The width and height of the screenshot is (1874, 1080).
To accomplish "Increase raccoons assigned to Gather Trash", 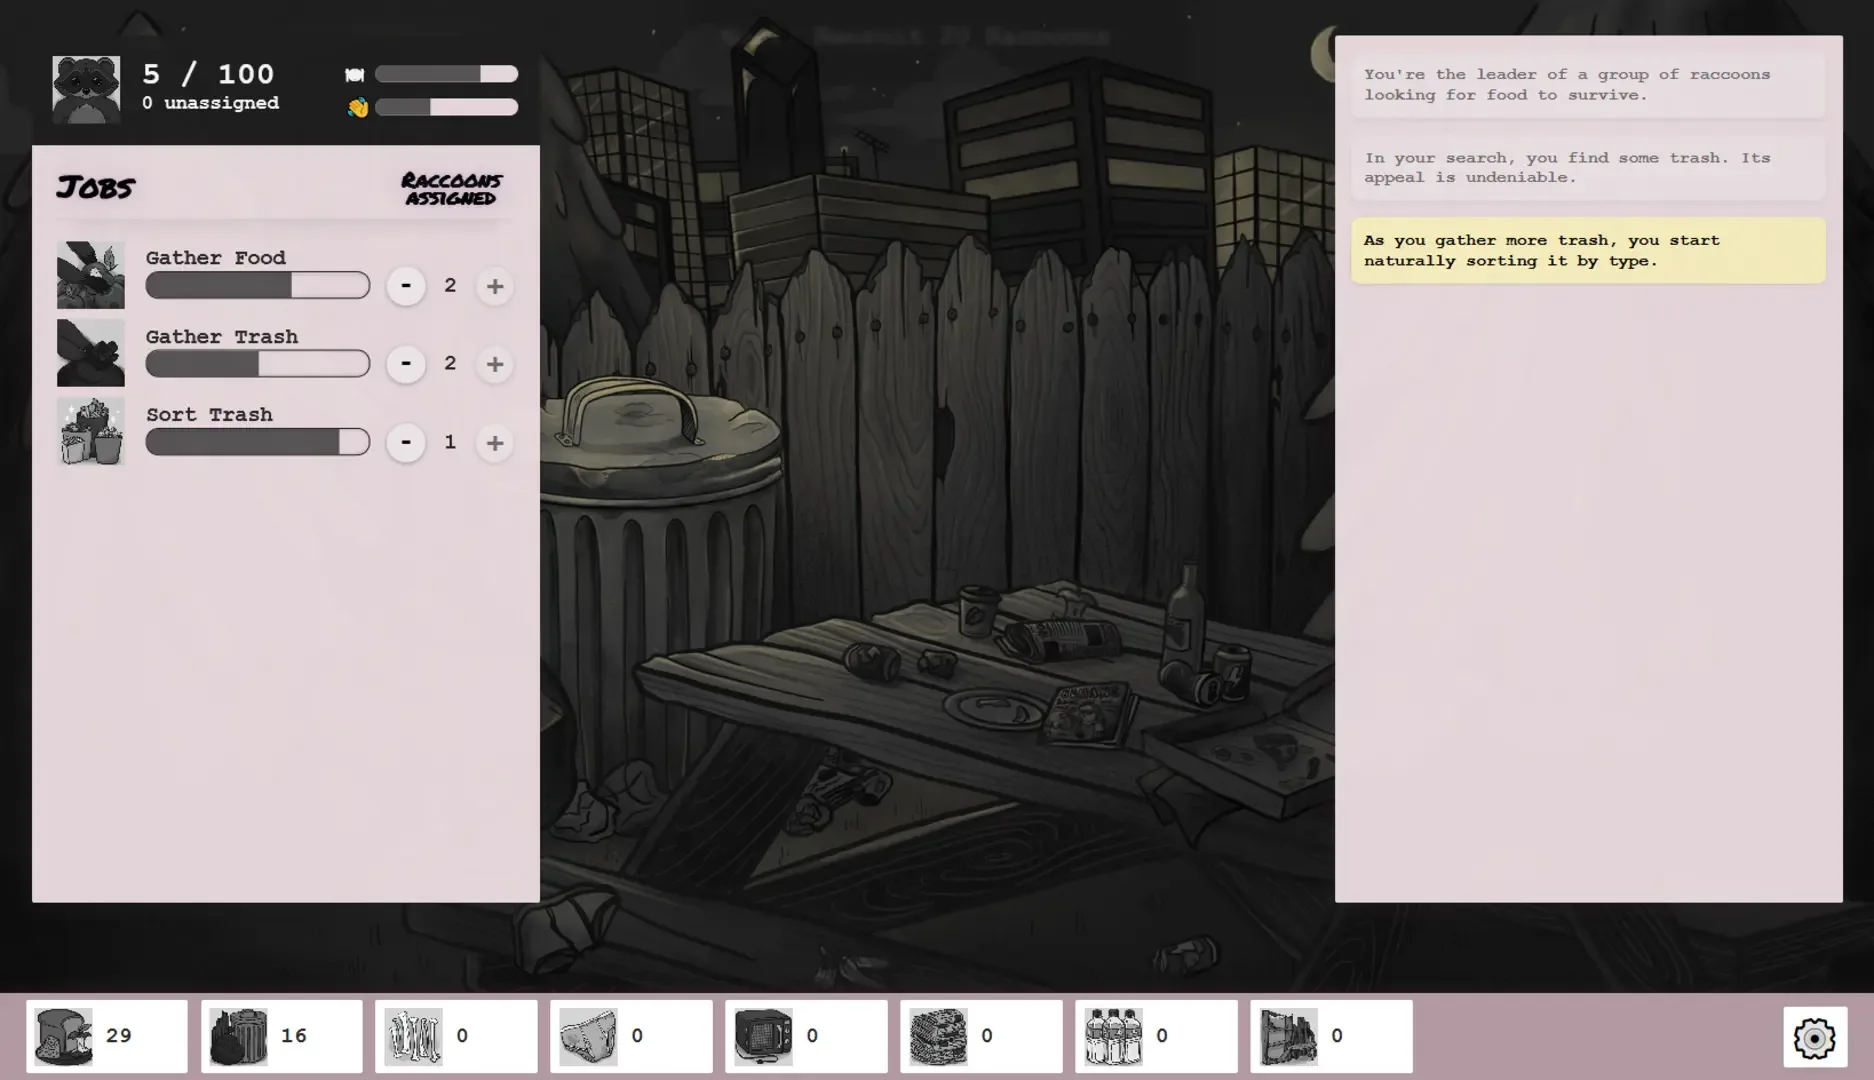I will pos(494,365).
